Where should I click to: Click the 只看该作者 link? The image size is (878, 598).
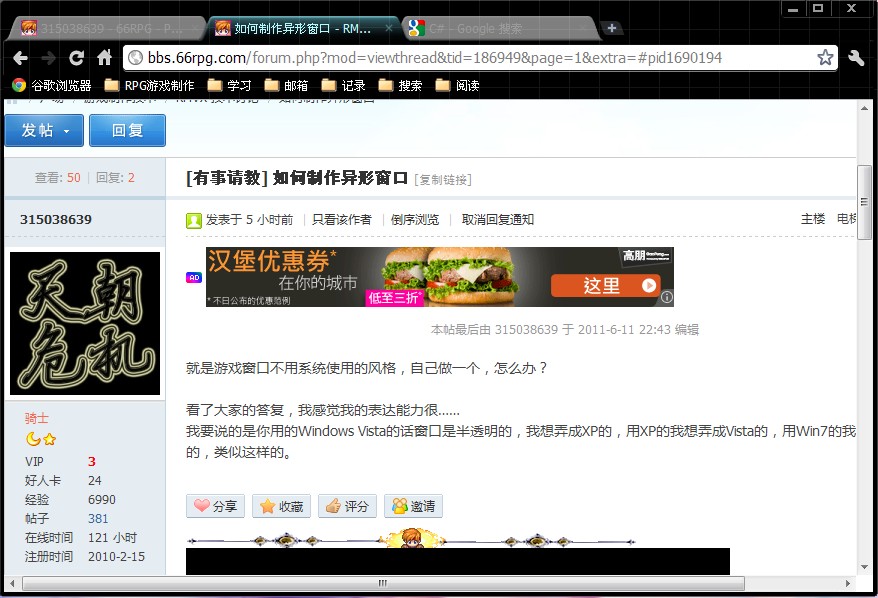pyautogui.click(x=342, y=219)
